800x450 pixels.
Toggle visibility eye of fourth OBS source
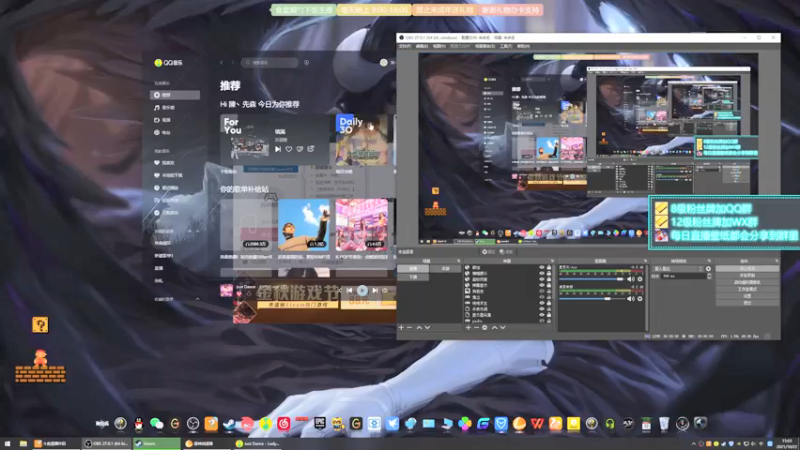[x=542, y=285]
